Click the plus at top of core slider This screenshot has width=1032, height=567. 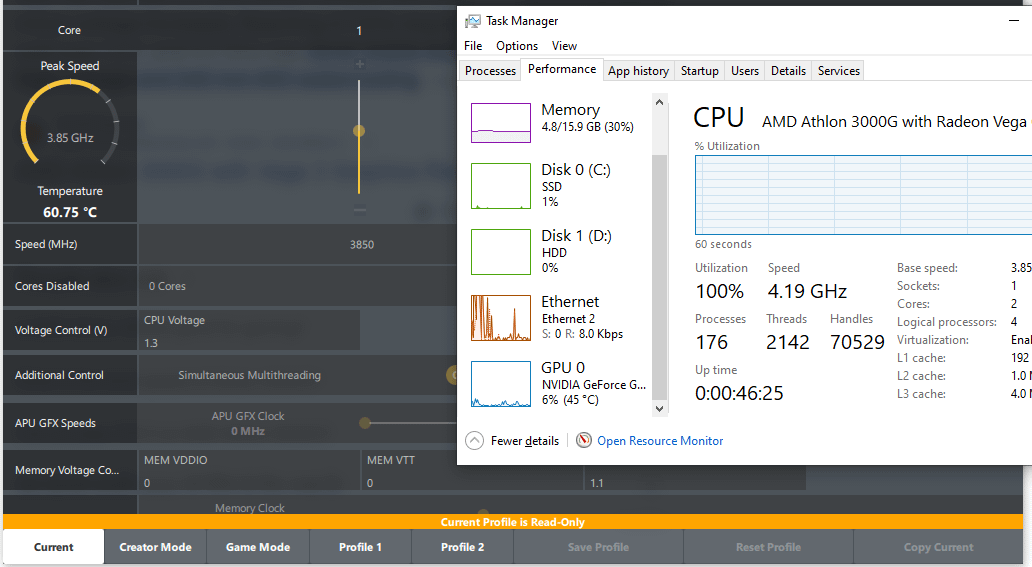click(359, 65)
